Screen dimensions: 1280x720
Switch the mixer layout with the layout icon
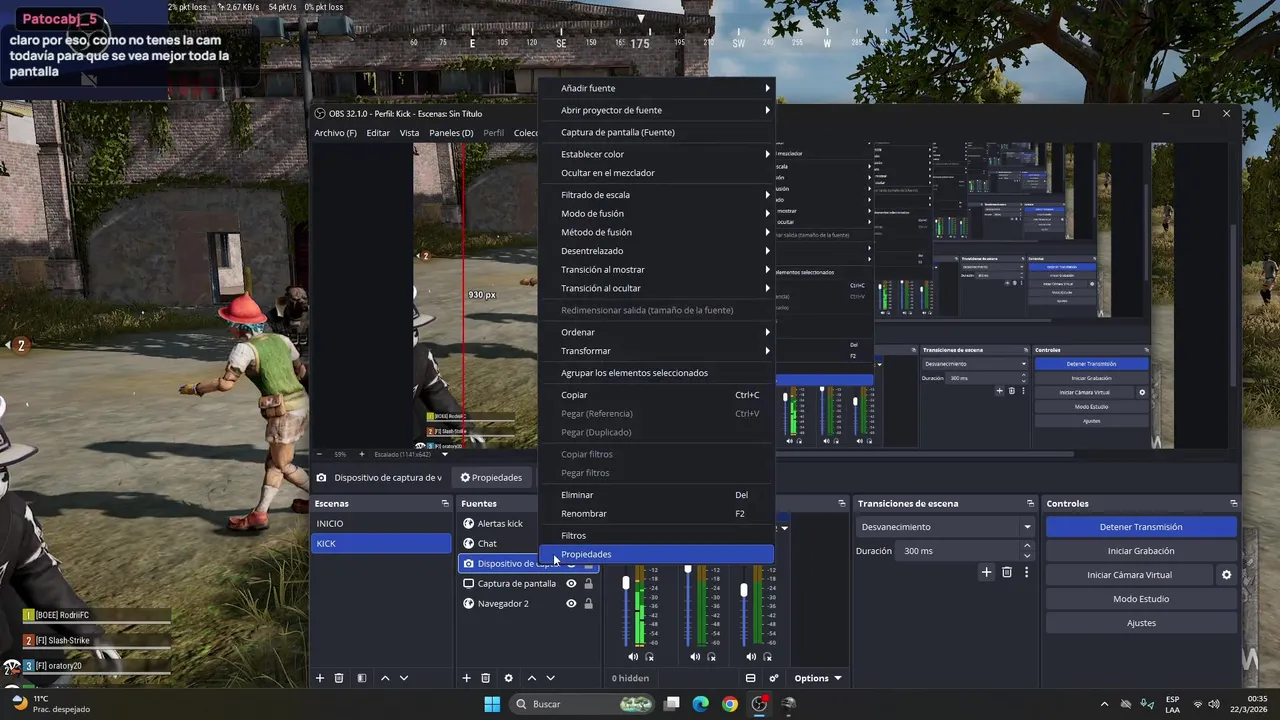click(x=751, y=678)
